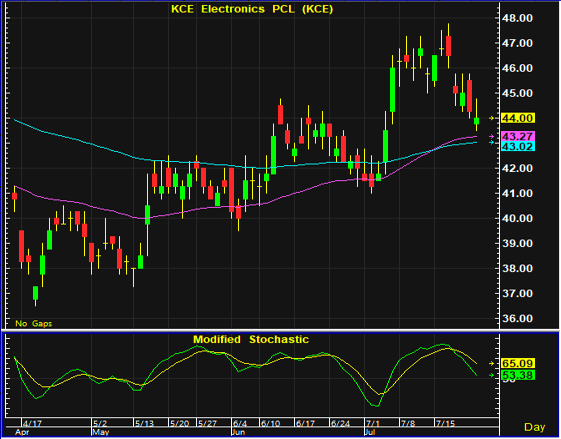Image resolution: width=561 pixels, height=439 pixels.
Task: Click the 7/8 date marker
Action: click(408, 423)
